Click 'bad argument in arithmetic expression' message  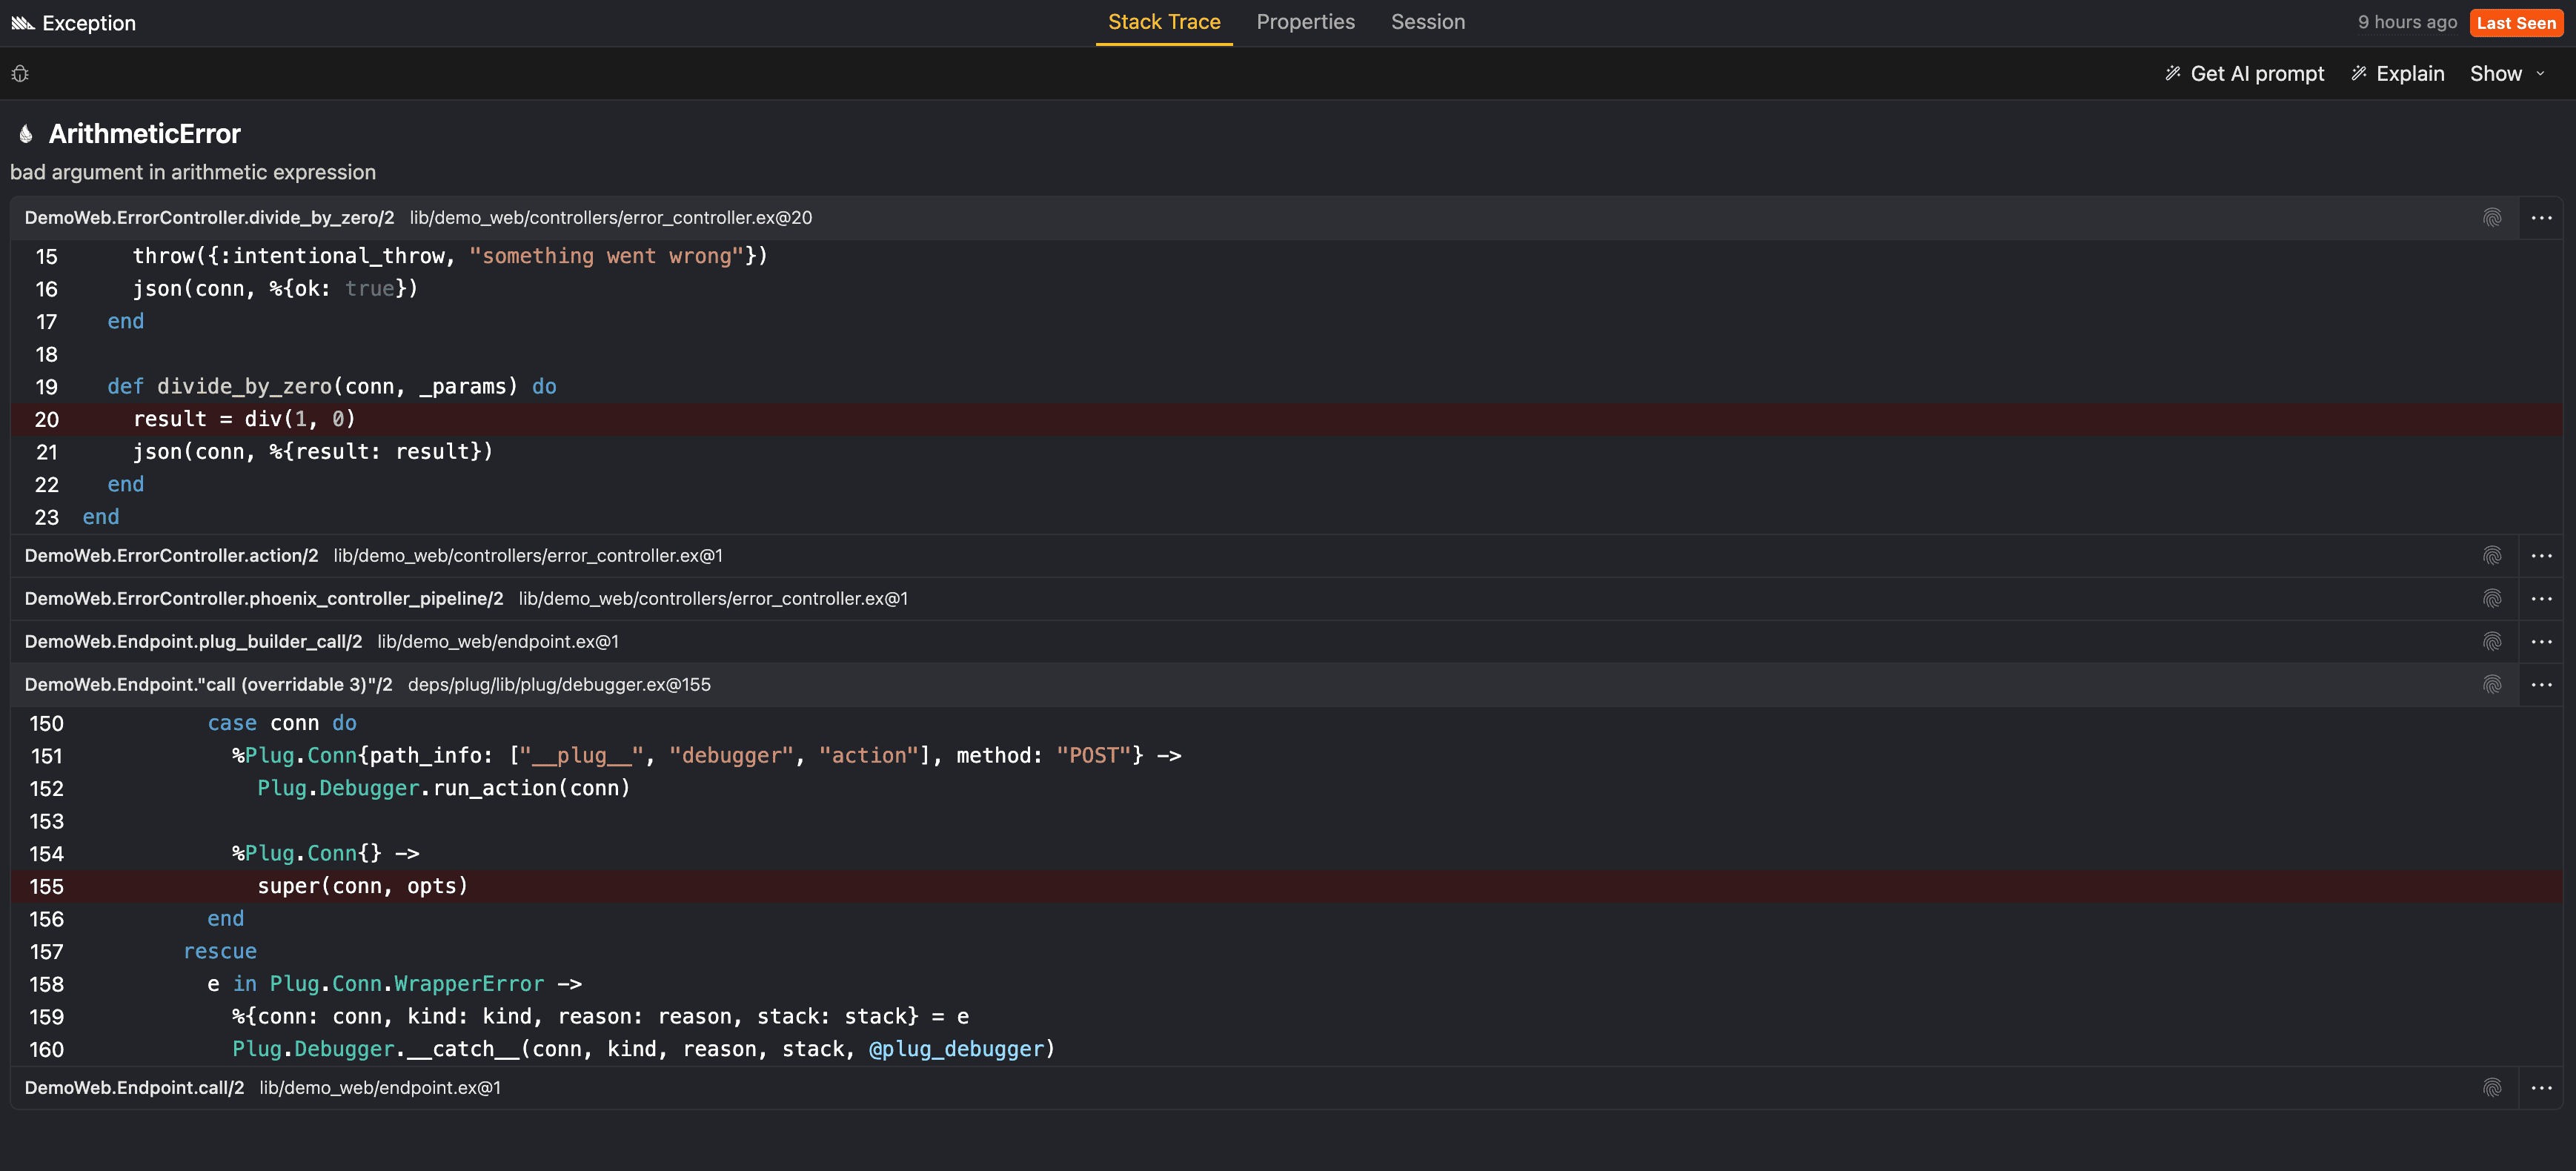click(x=193, y=172)
